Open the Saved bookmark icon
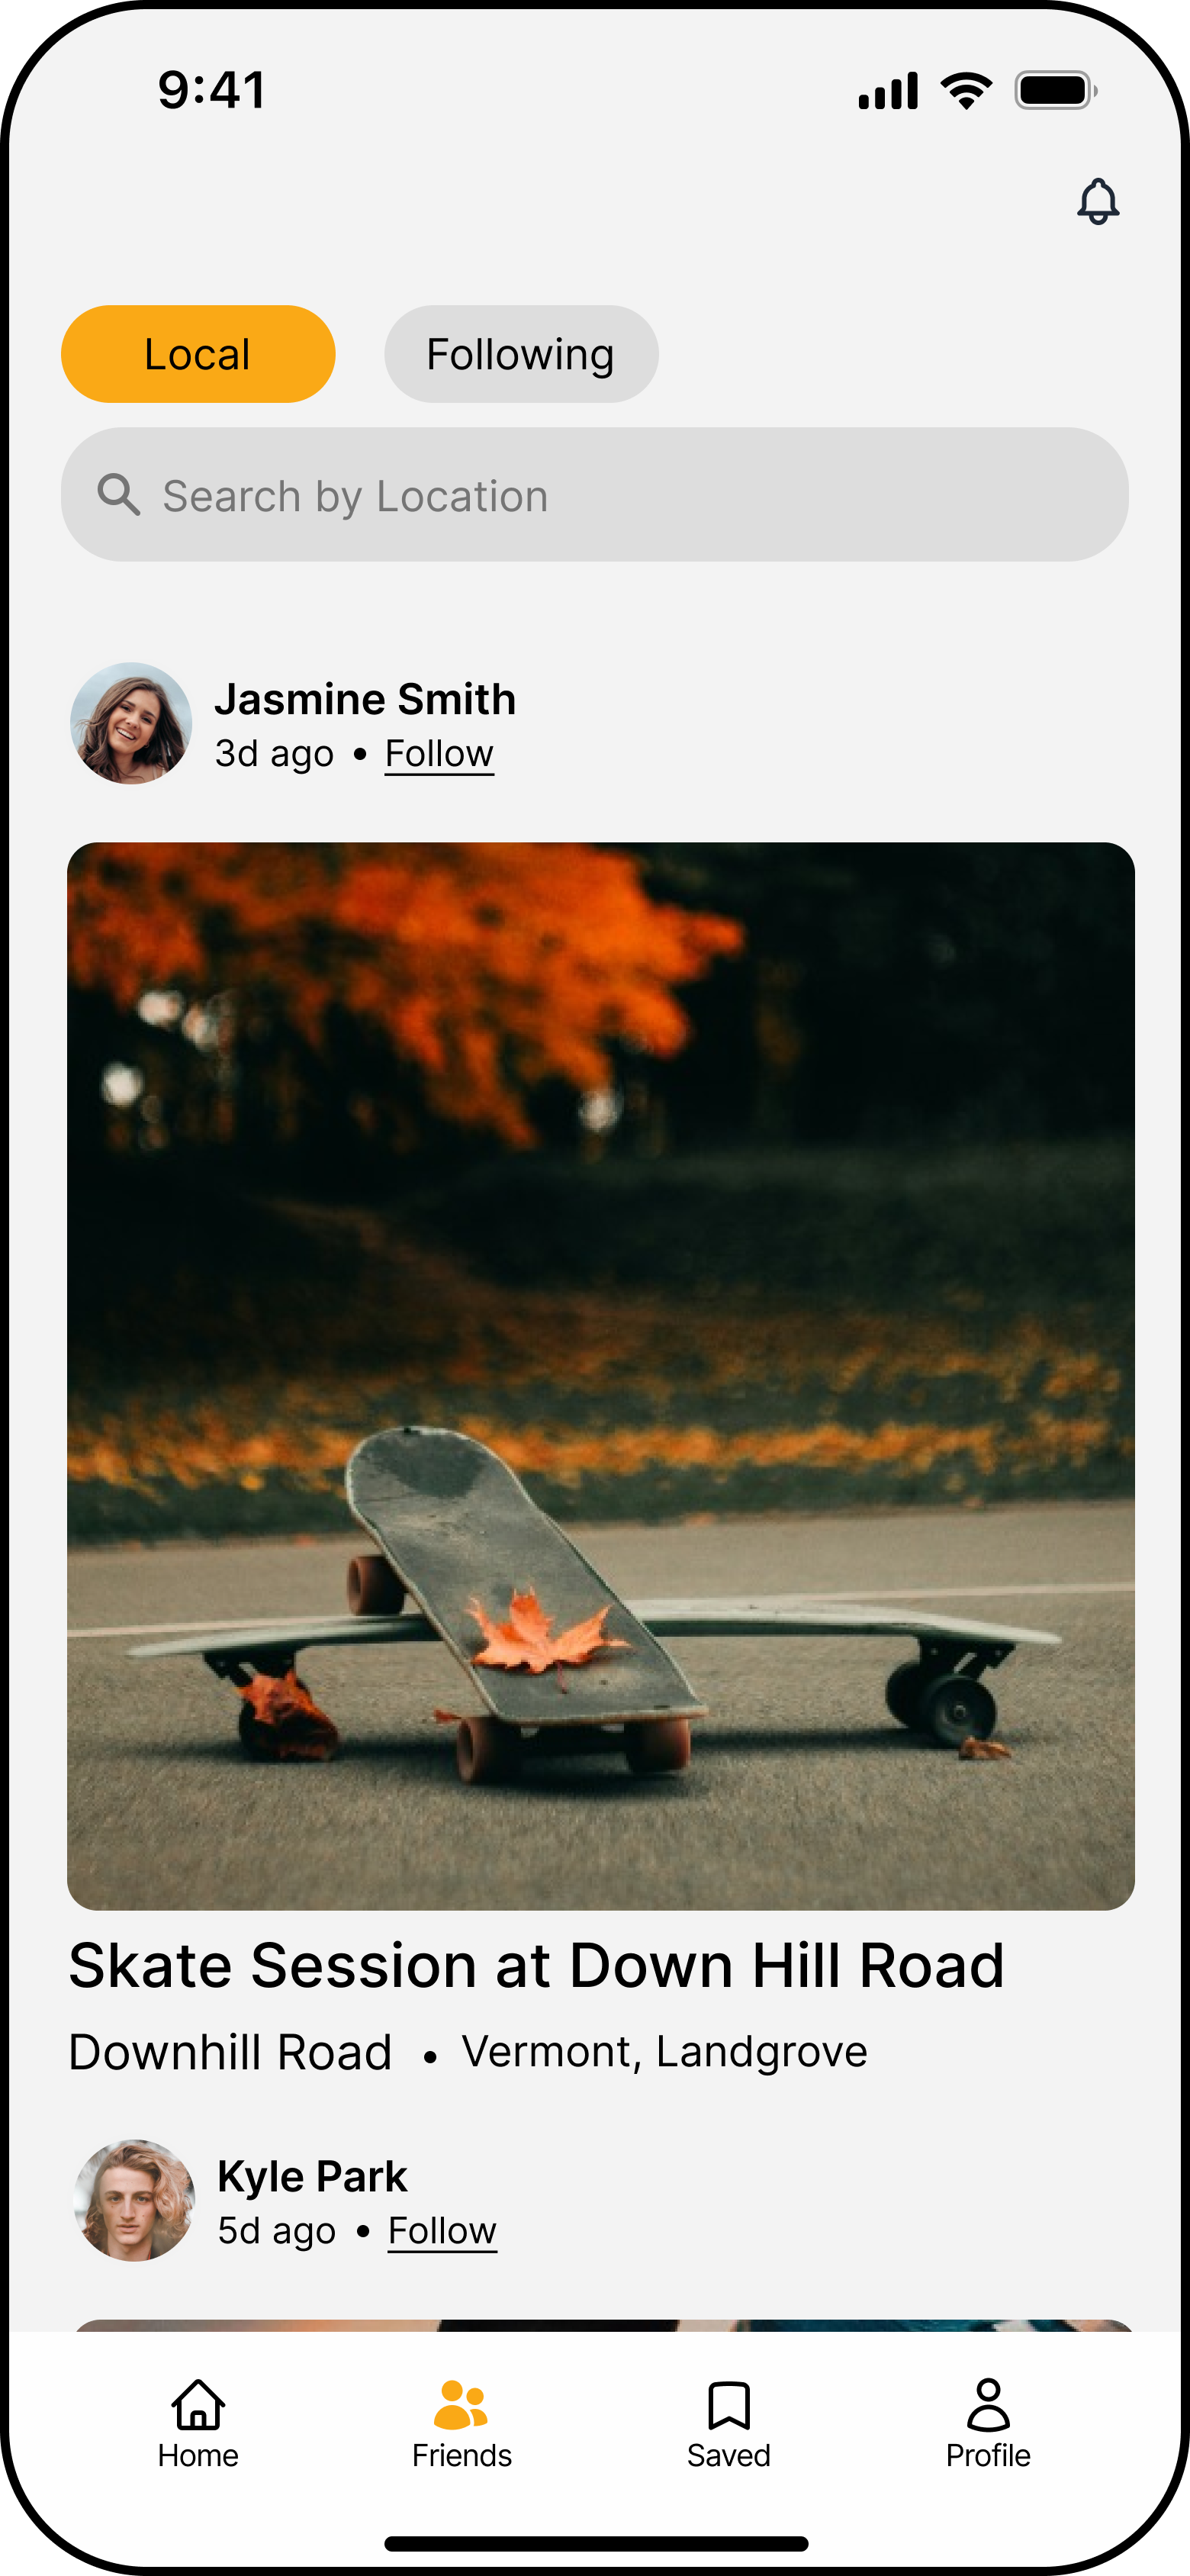This screenshot has height=2576, width=1190. [x=729, y=2405]
